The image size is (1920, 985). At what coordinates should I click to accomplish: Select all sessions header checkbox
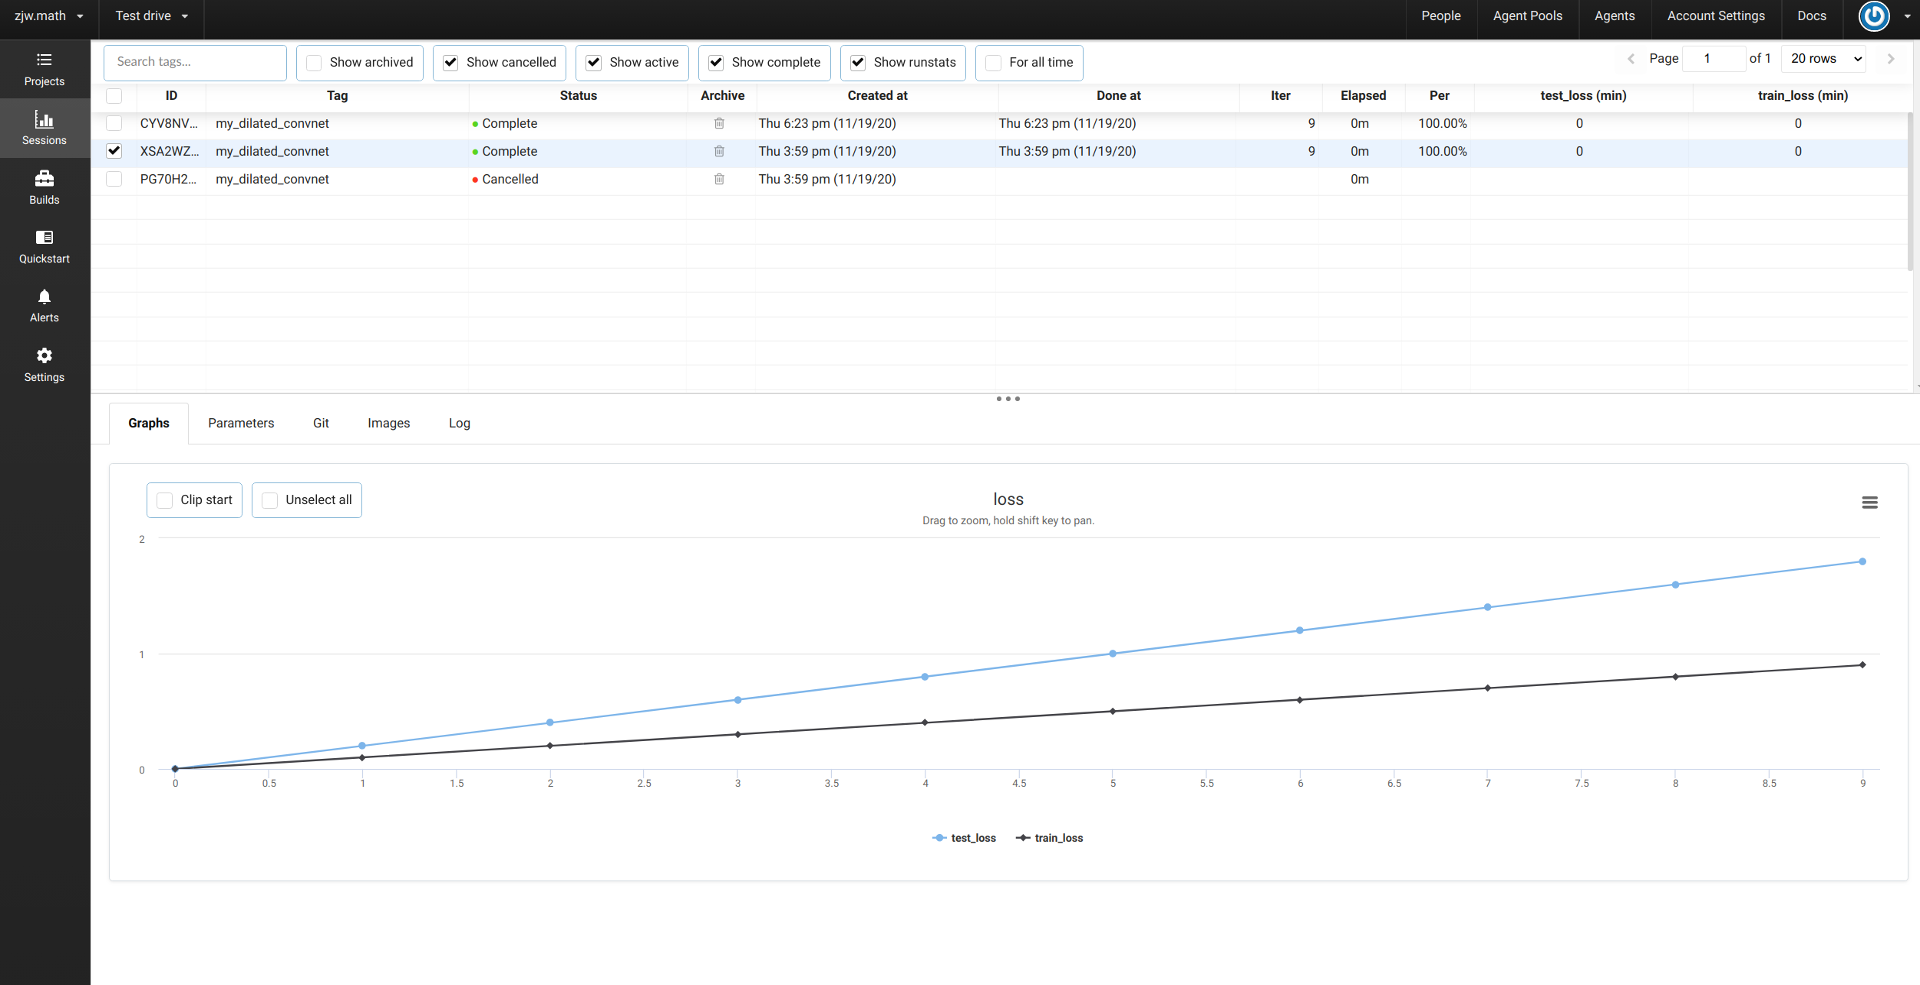click(114, 96)
